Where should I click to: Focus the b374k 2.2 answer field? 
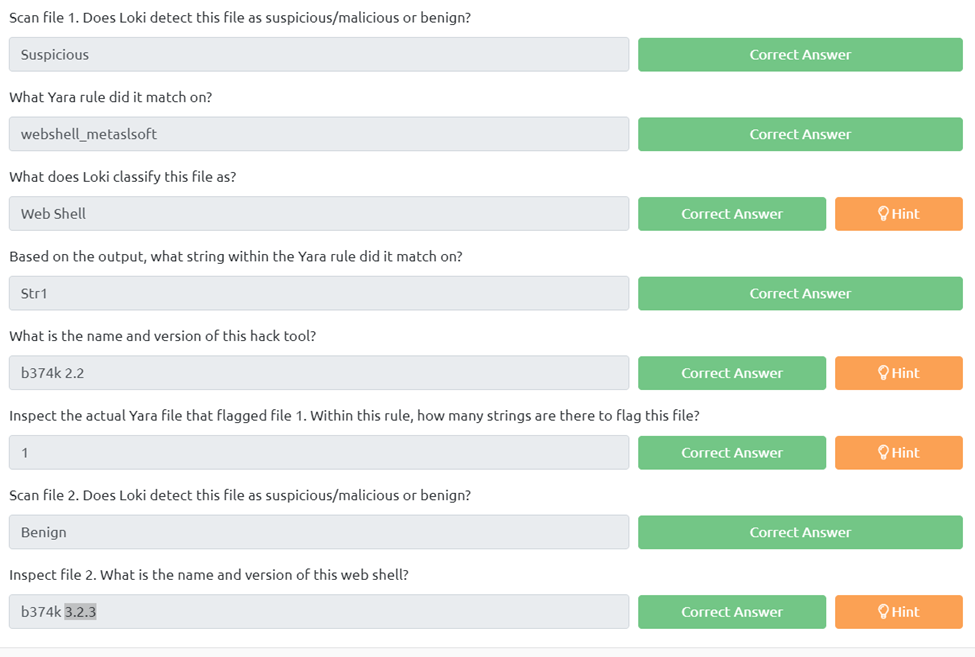[319, 373]
